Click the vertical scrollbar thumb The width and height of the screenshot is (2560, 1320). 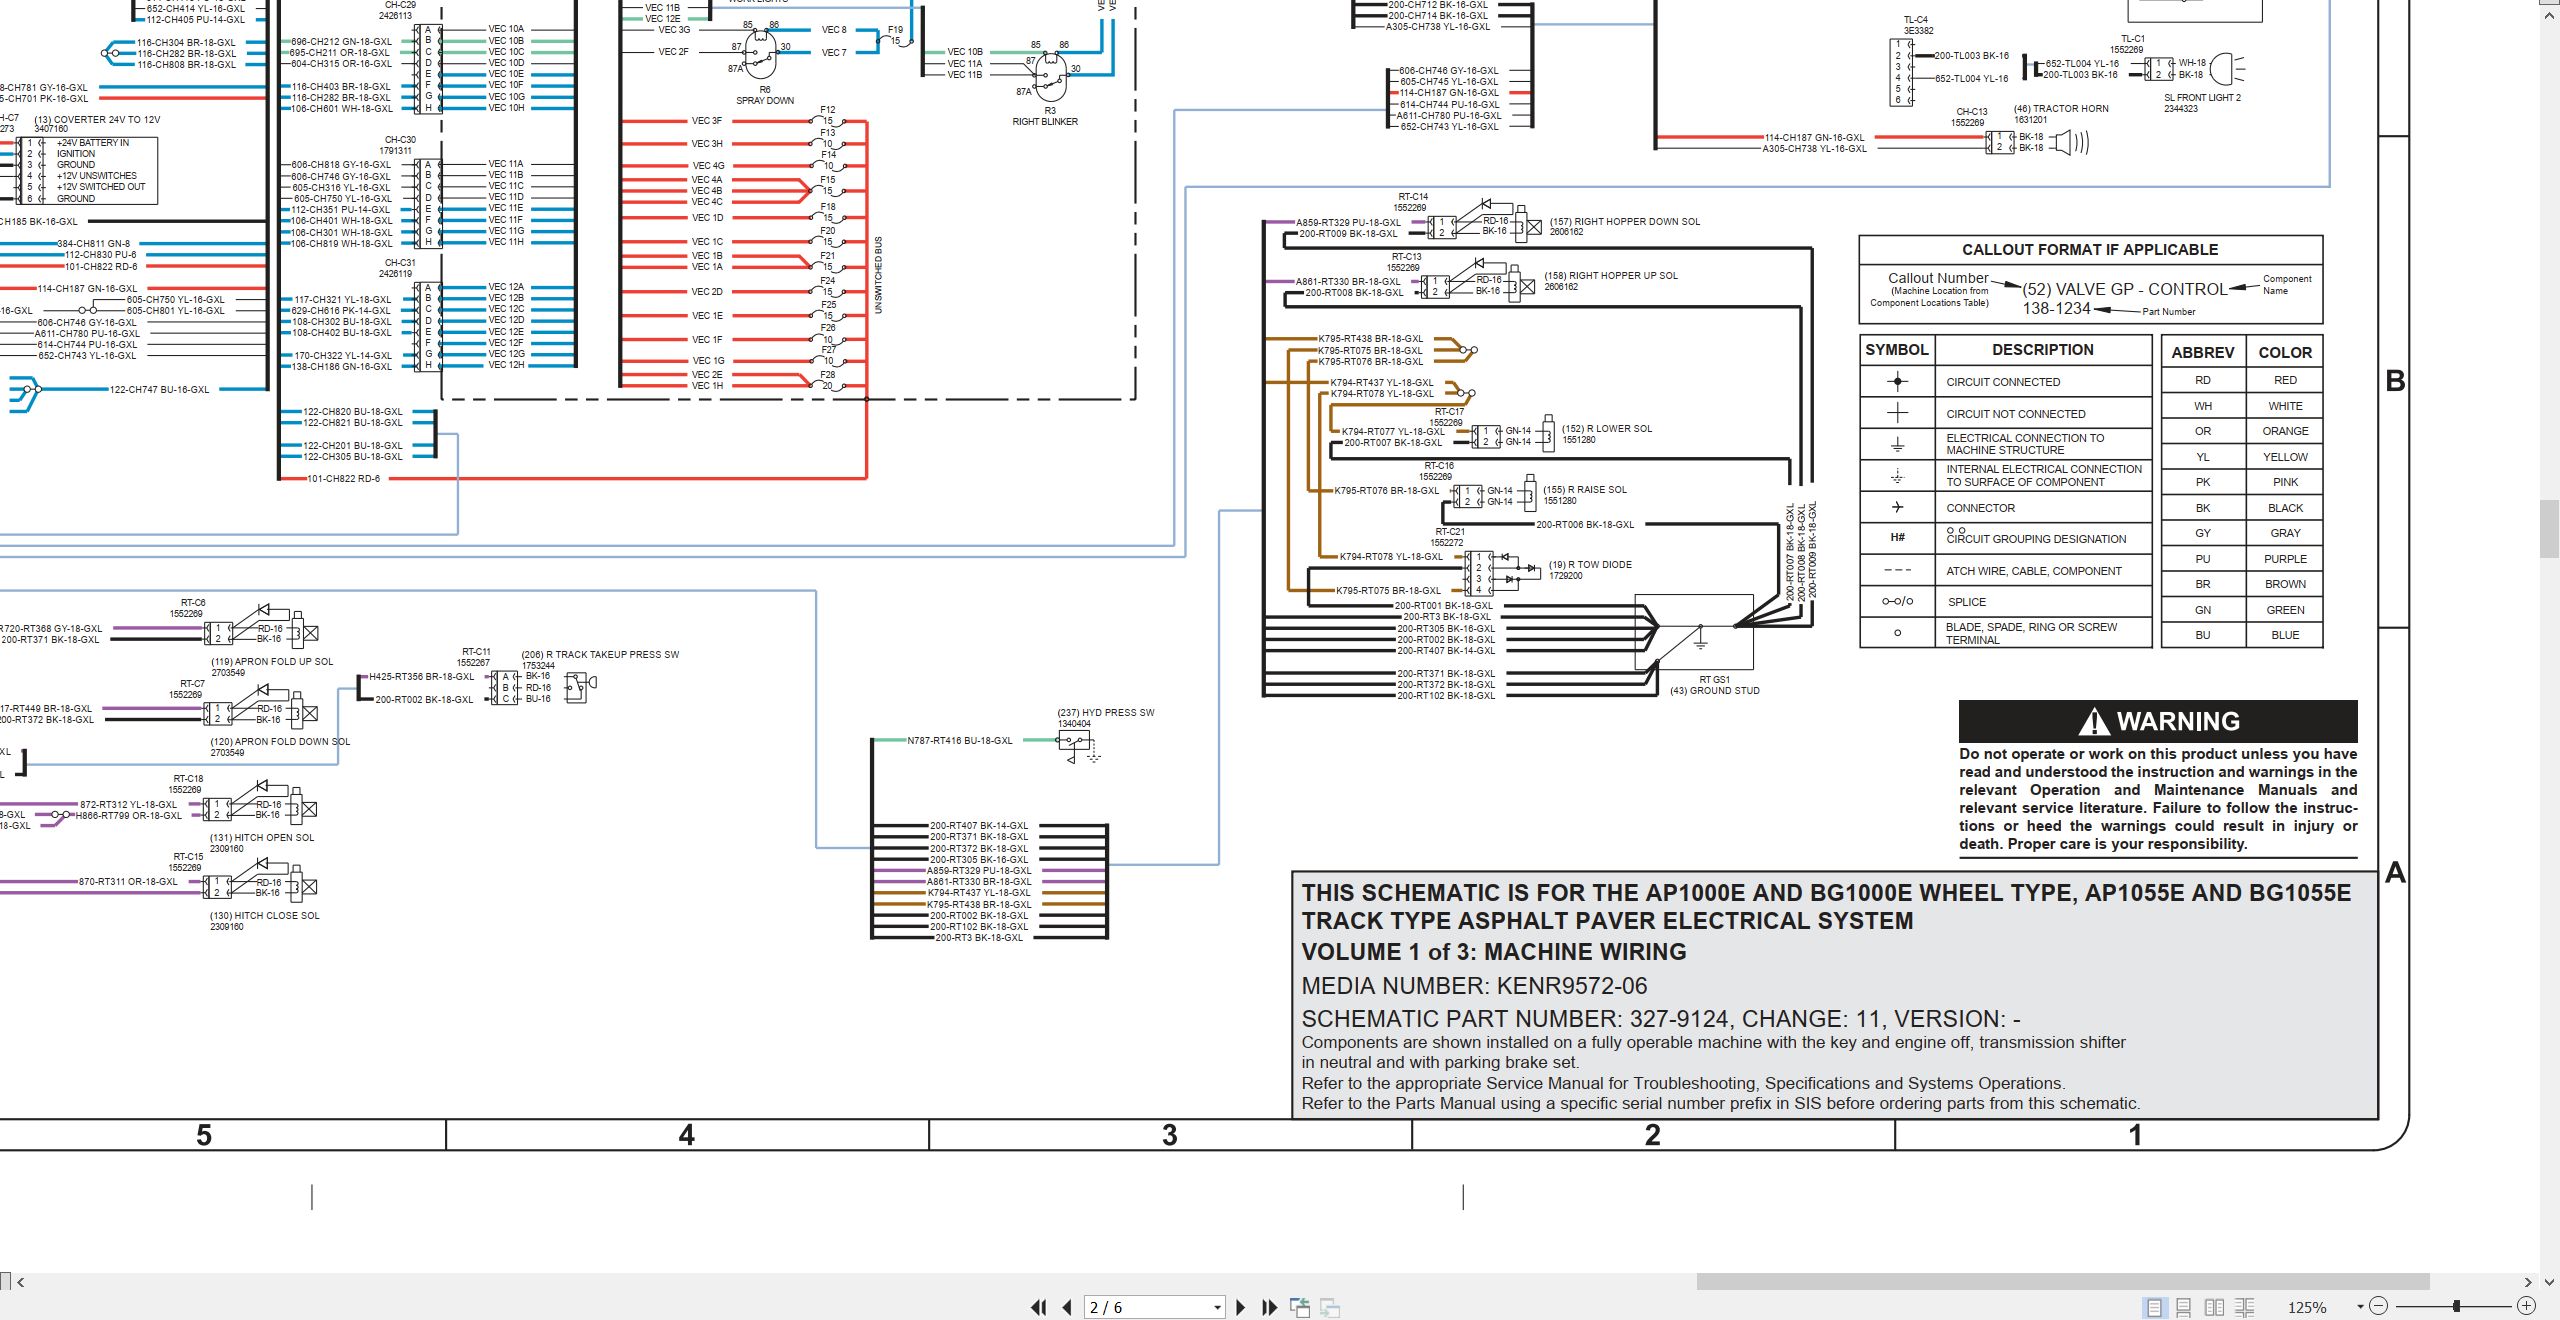[2551, 529]
